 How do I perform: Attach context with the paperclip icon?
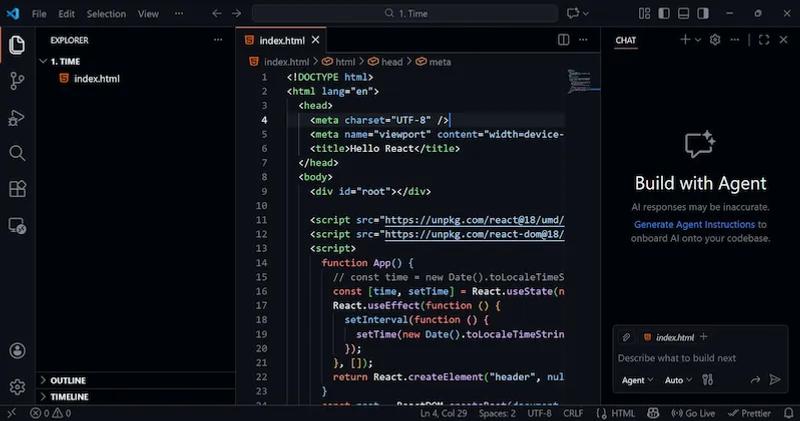pos(626,337)
